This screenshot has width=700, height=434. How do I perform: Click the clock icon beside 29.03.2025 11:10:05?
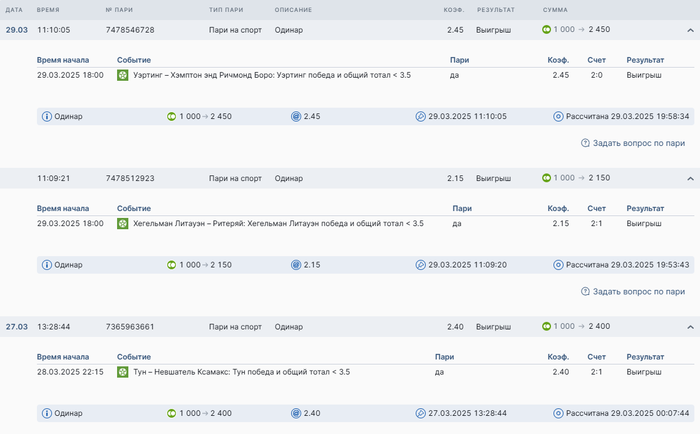pyautogui.click(x=420, y=116)
